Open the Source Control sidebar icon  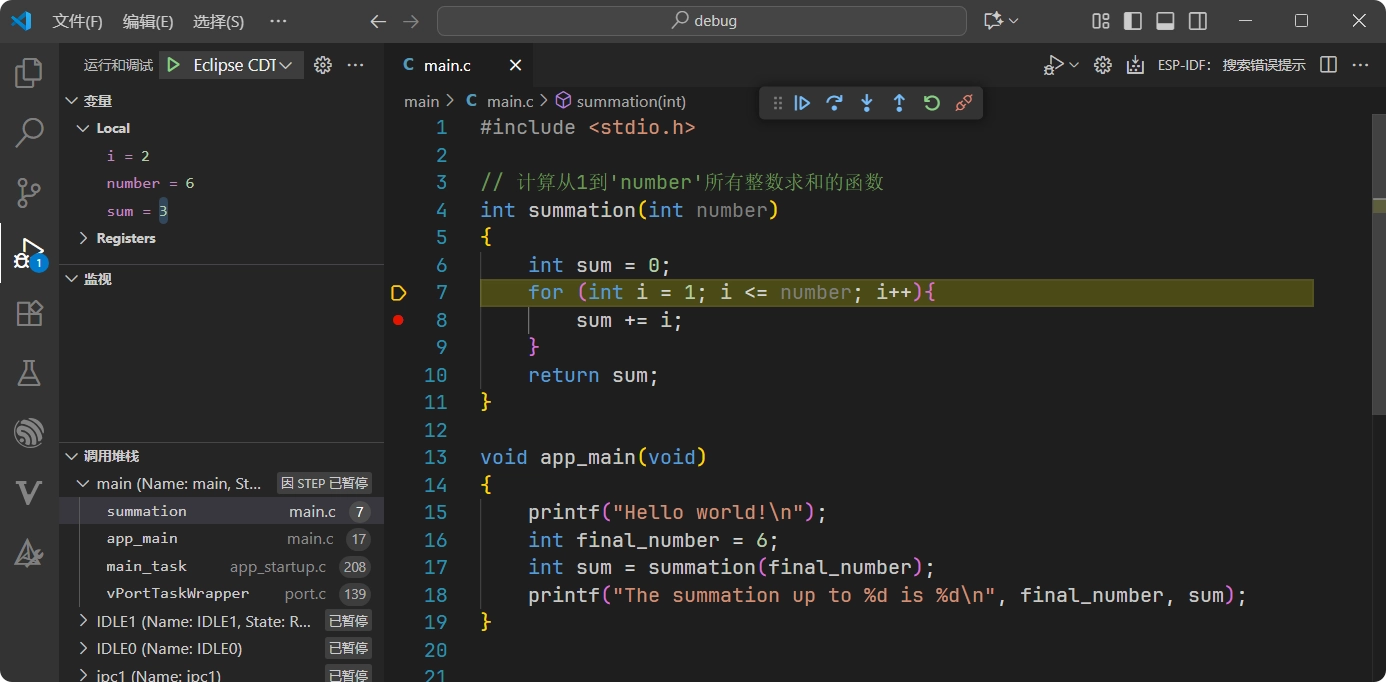[28, 192]
